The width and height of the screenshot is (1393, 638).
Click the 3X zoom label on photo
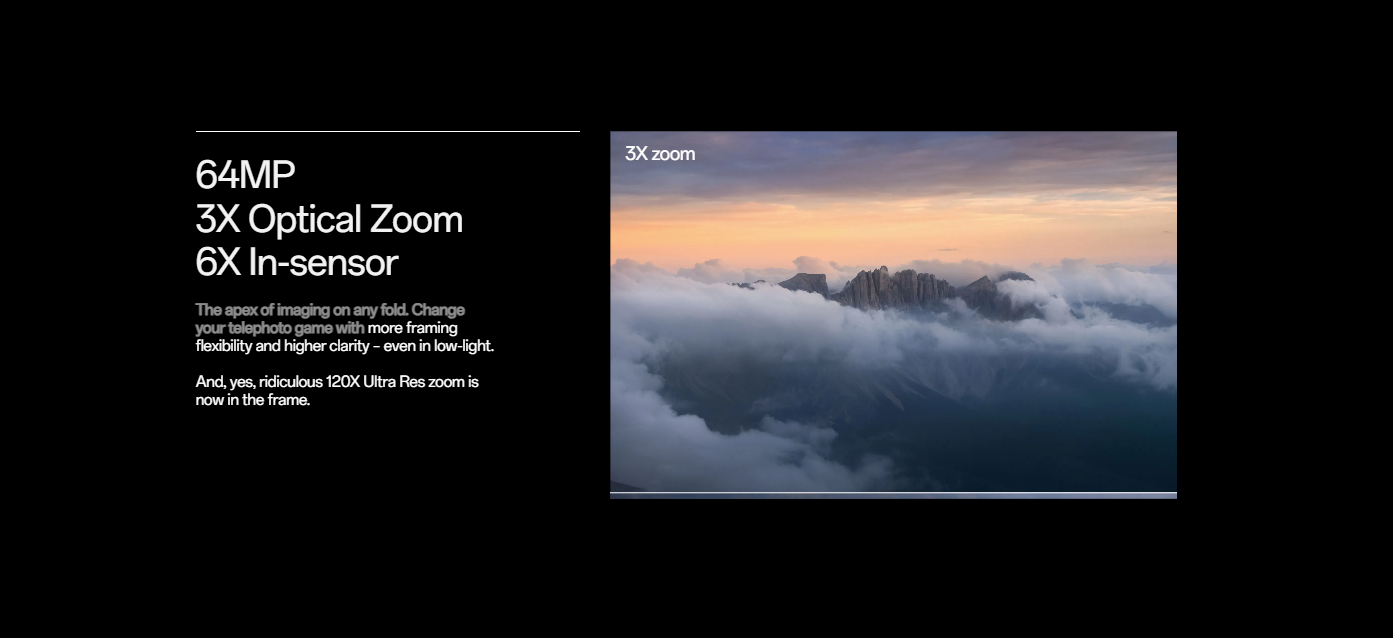pyautogui.click(x=659, y=154)
